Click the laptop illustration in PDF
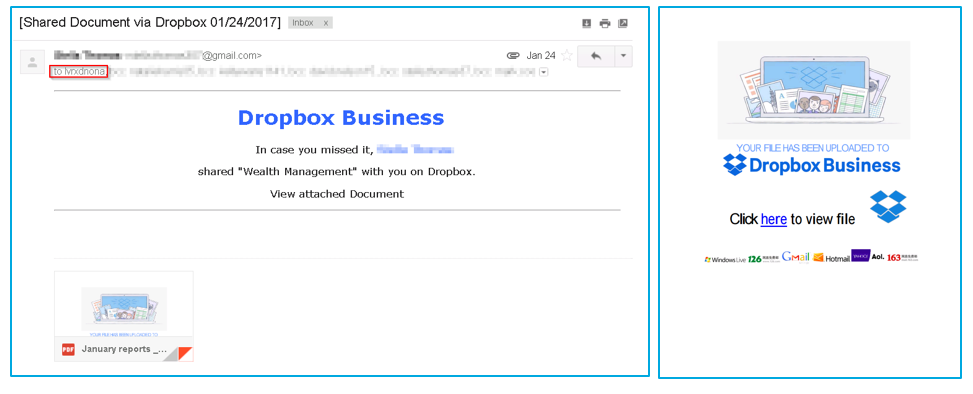Image resolution: width=973 pixels, height=394 pixels. point(814,90)
